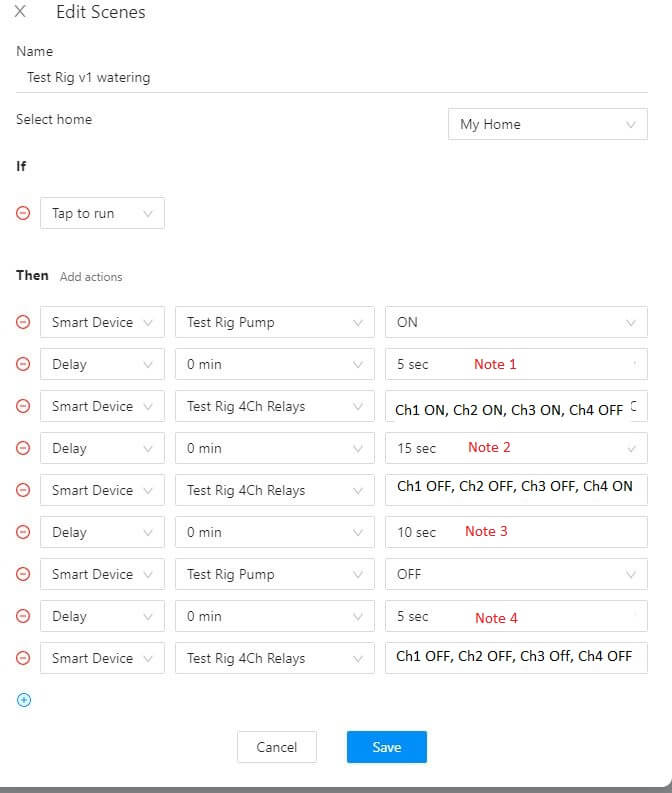Open the My Home dropdown
This screenshot has height=793, width=672.
click(547, 124)
